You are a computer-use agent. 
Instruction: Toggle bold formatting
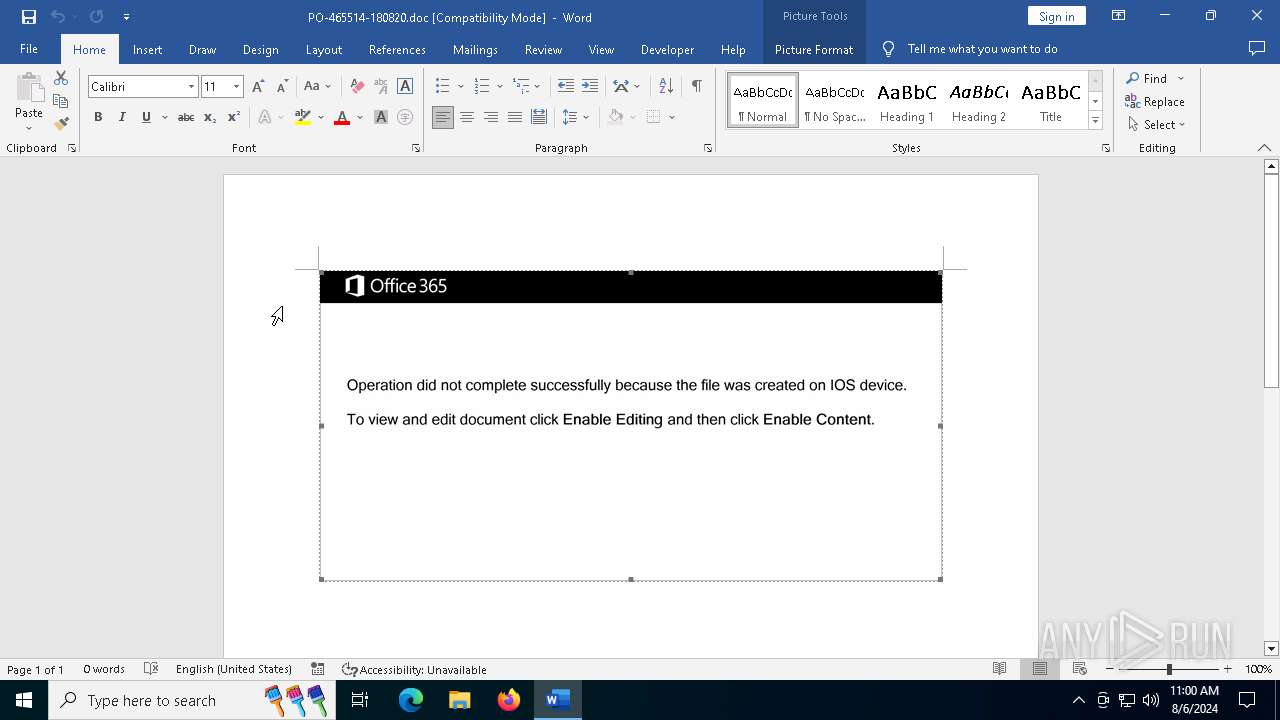coord(98,118)
